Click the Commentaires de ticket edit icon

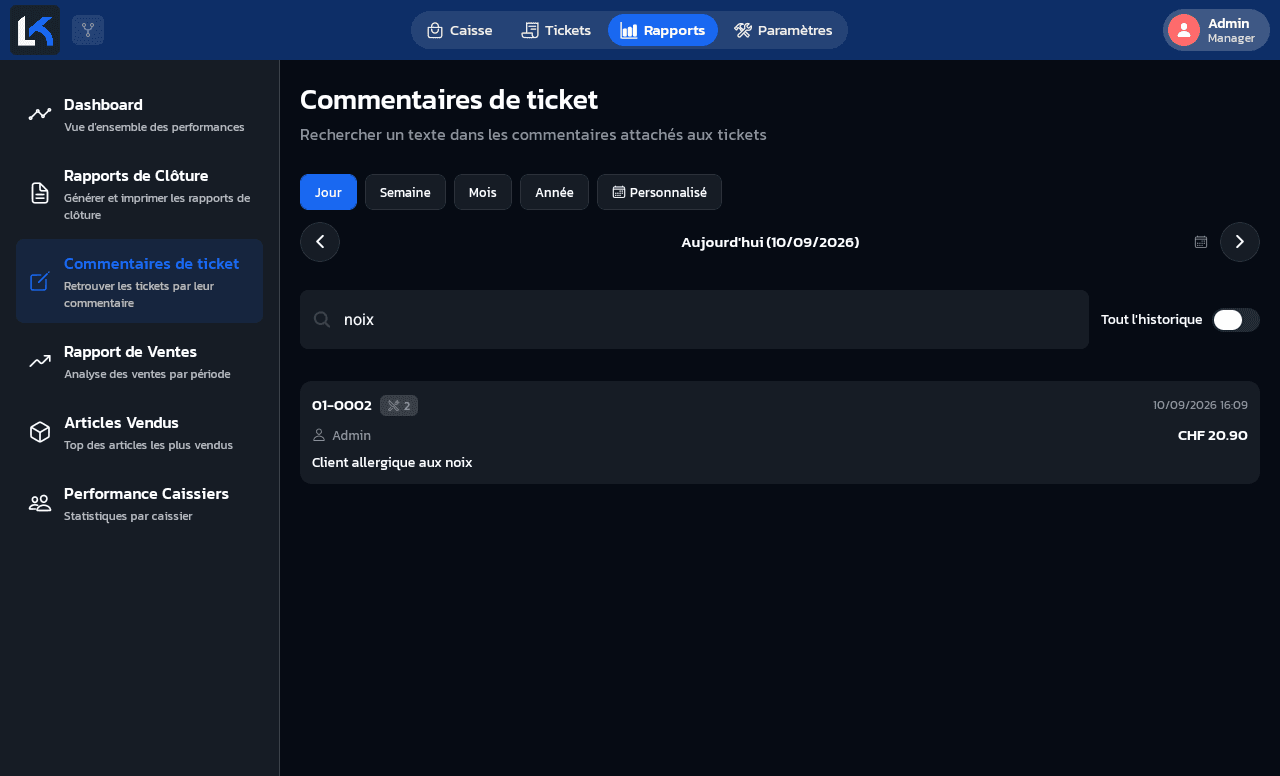click(x=40, y=281)
